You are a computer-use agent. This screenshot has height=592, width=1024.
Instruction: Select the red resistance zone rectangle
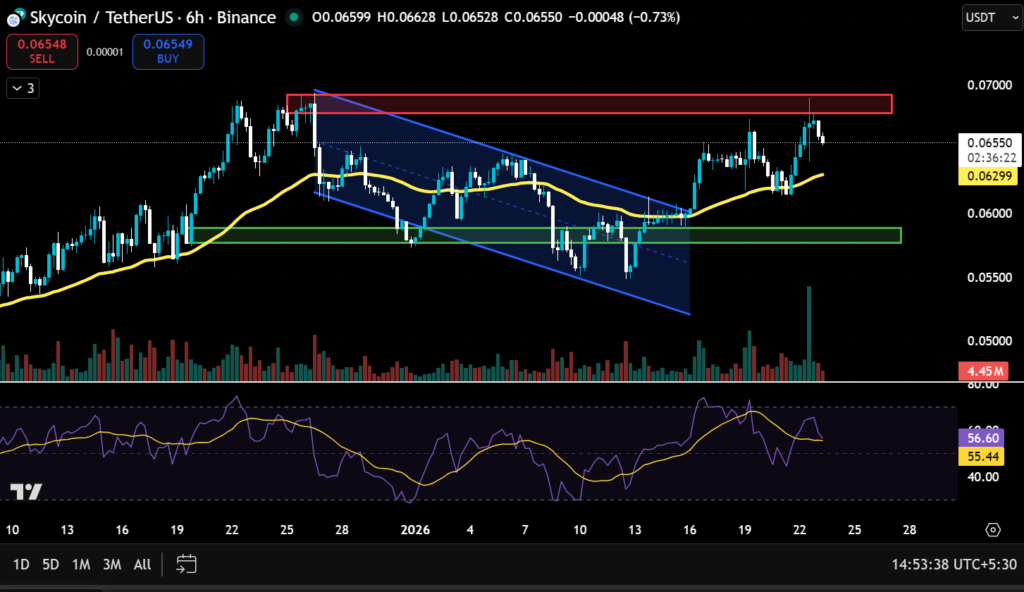[x=588, y=104]
